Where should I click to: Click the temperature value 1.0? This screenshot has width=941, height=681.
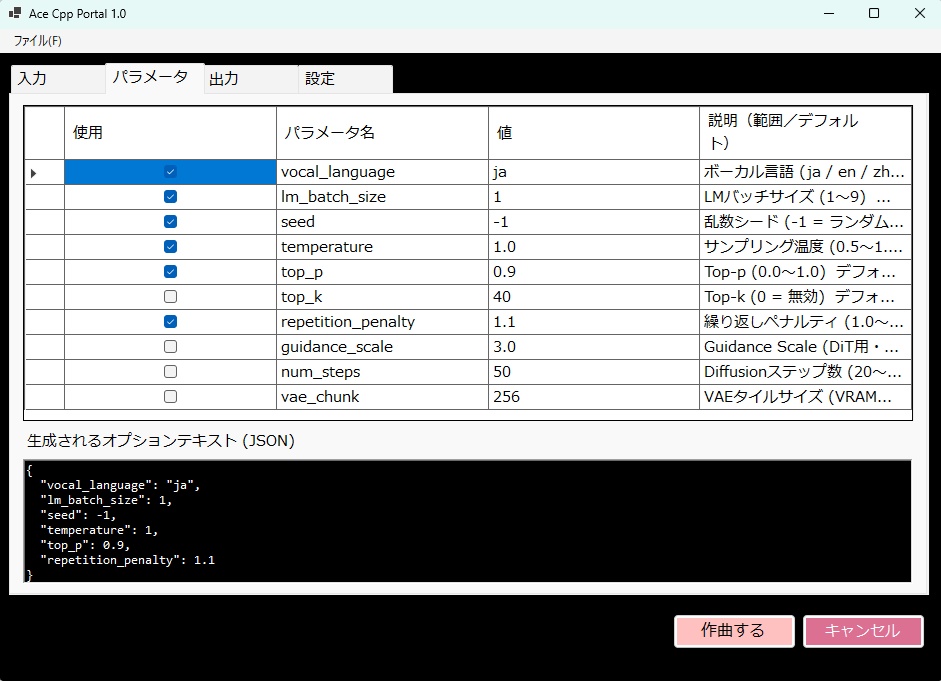[594, 247]
